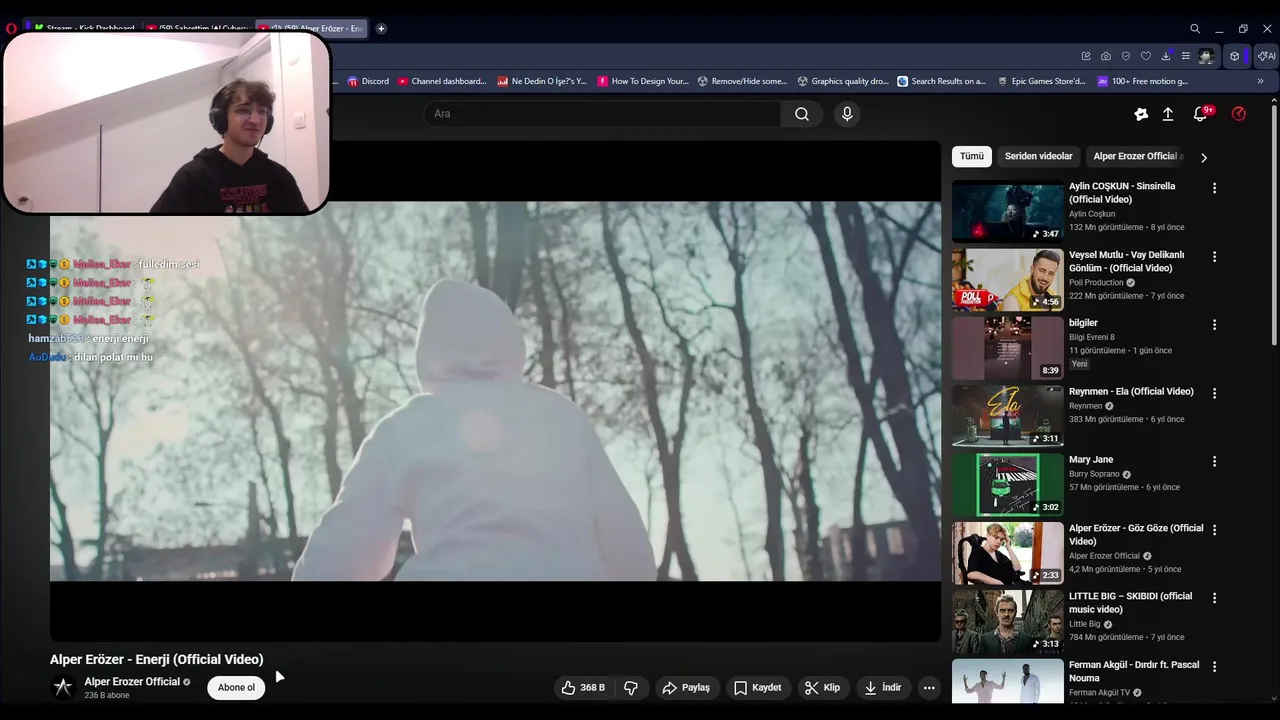Open options menu for bilgiler video

1214,325
